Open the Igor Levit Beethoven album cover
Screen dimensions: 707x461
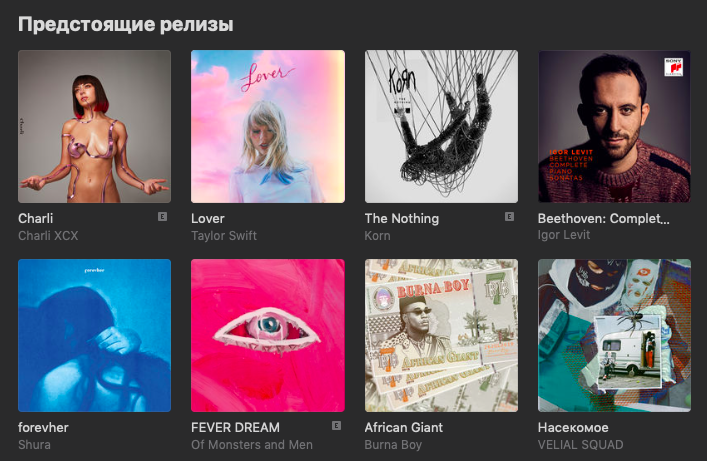614,126
